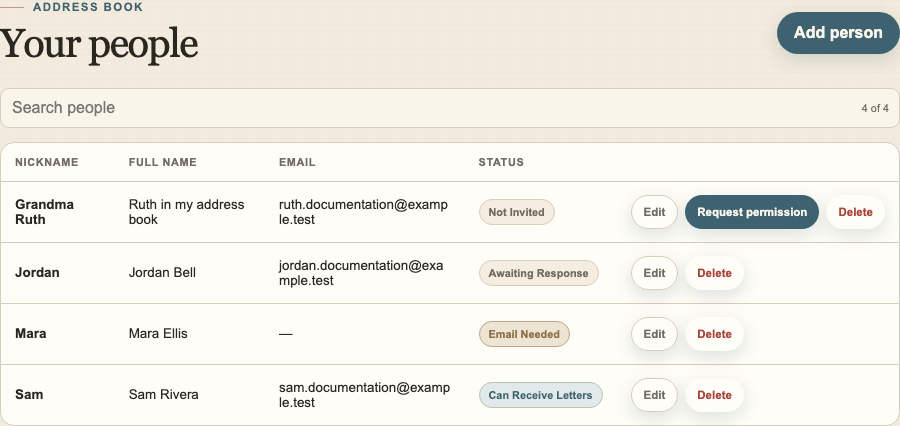
Task: Remove Sam using Delete
Action: click(714, 394)
